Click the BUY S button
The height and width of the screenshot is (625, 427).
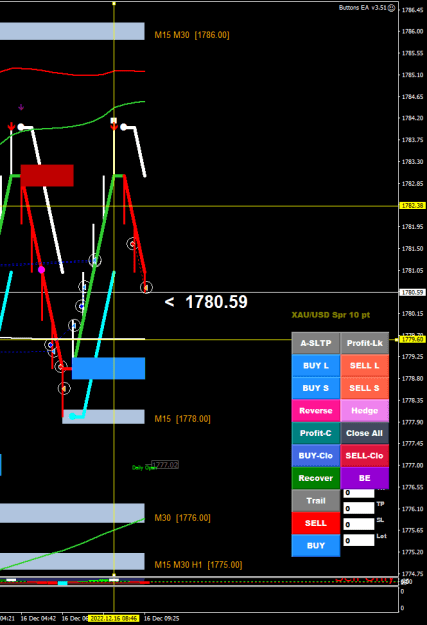tap(316, 388)
